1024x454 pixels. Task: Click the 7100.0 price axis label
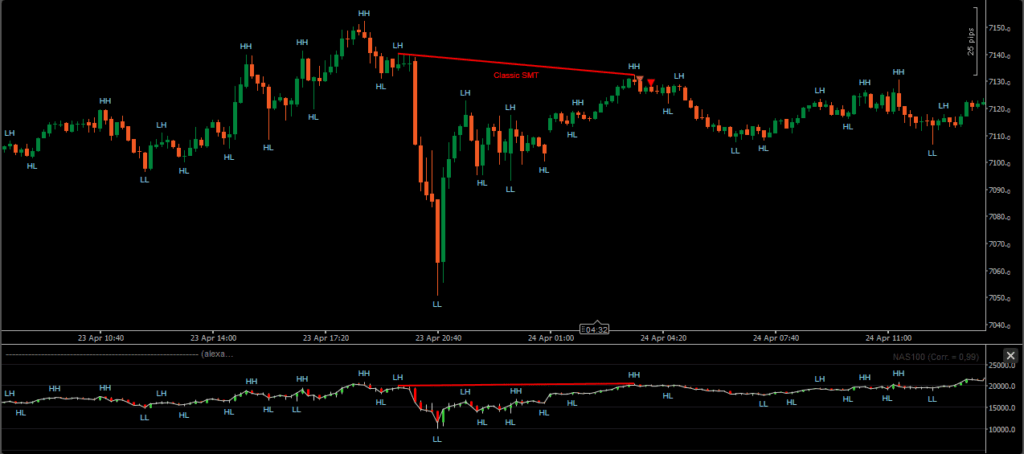pyautogui.click(x=1000, y=163)
